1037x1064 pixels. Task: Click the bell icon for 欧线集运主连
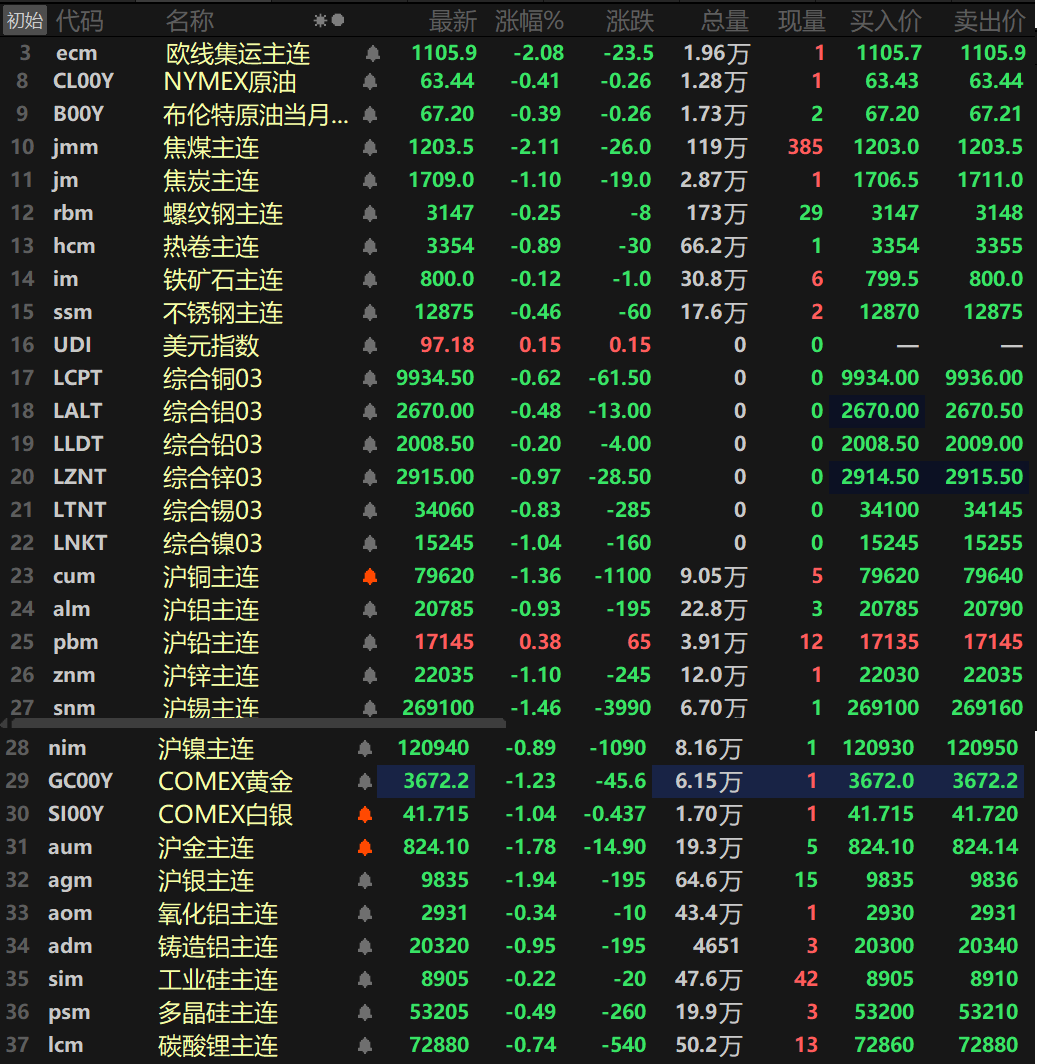(x=370, y=54)
